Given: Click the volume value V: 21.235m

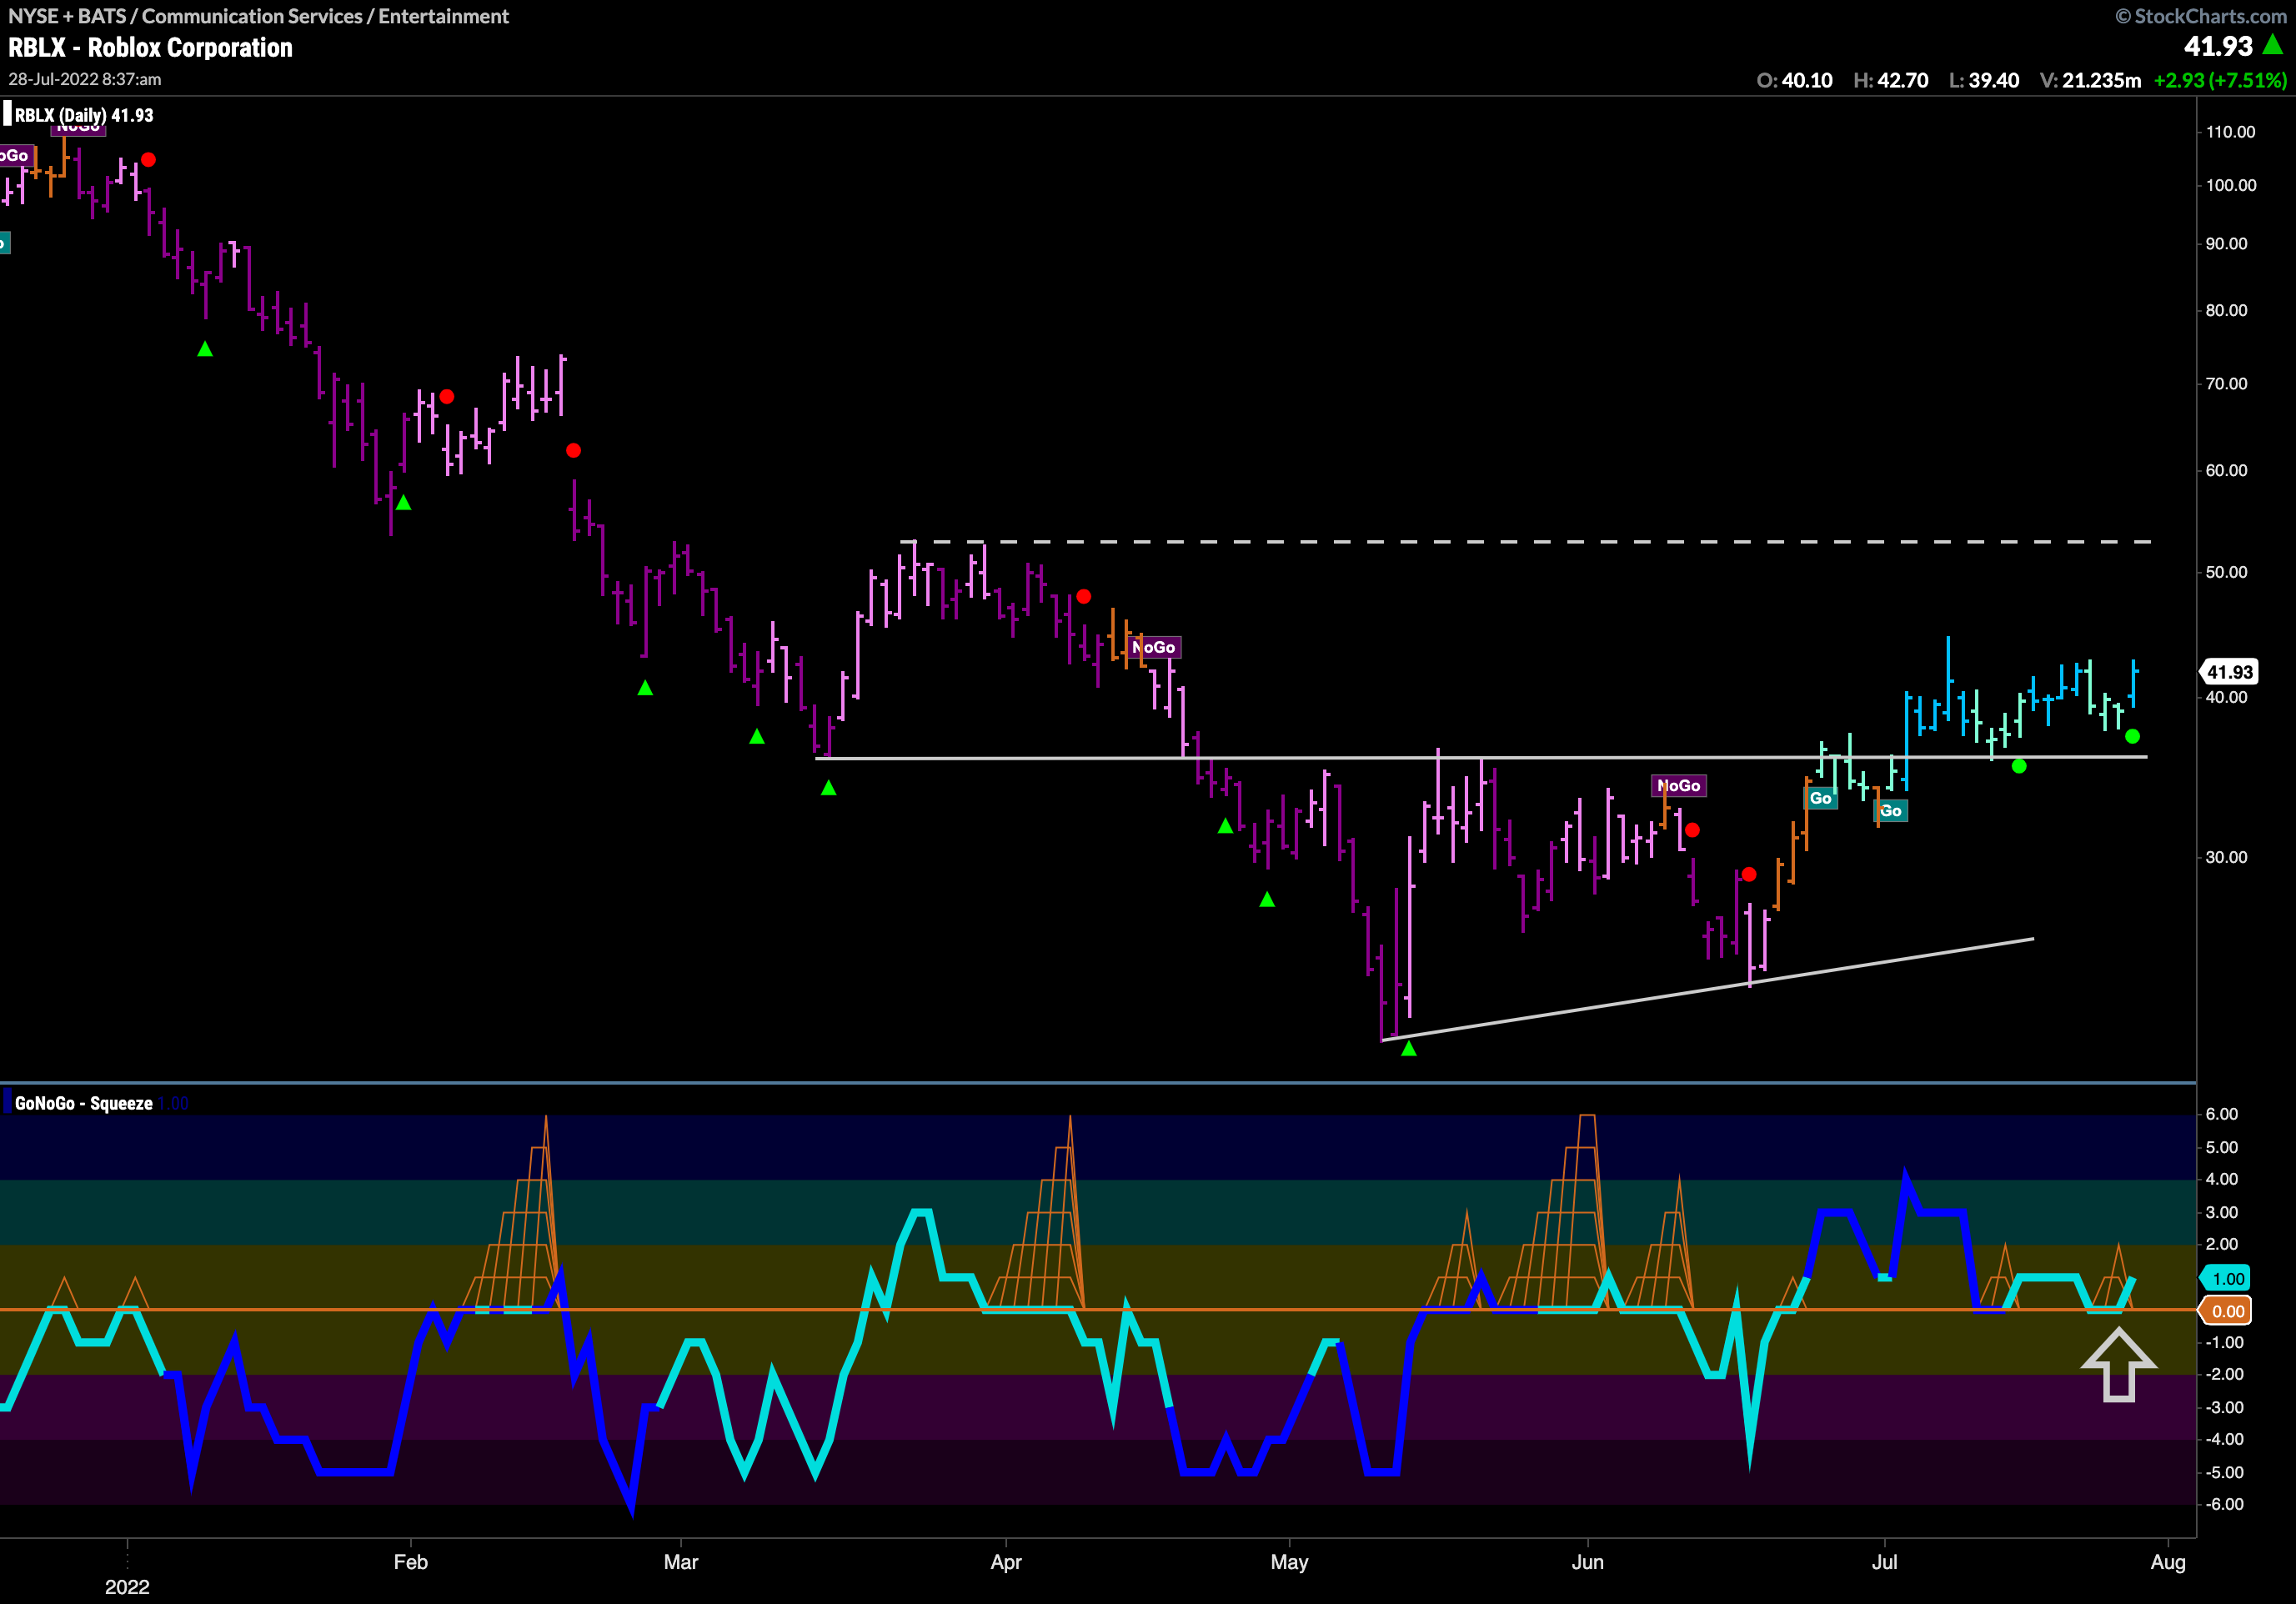Looking at the screenshot, I should pyautogui.click(x=2091, y=81).
